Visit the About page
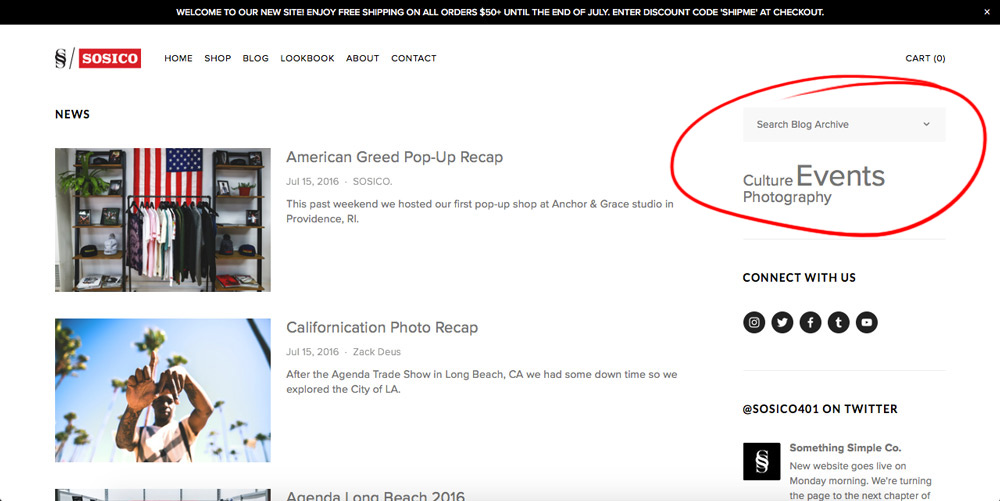 coord(362,58)
